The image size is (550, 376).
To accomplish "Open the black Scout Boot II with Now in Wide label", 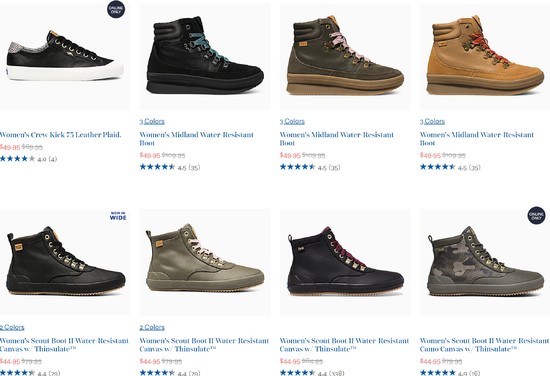I will click(x=66, y=261).
